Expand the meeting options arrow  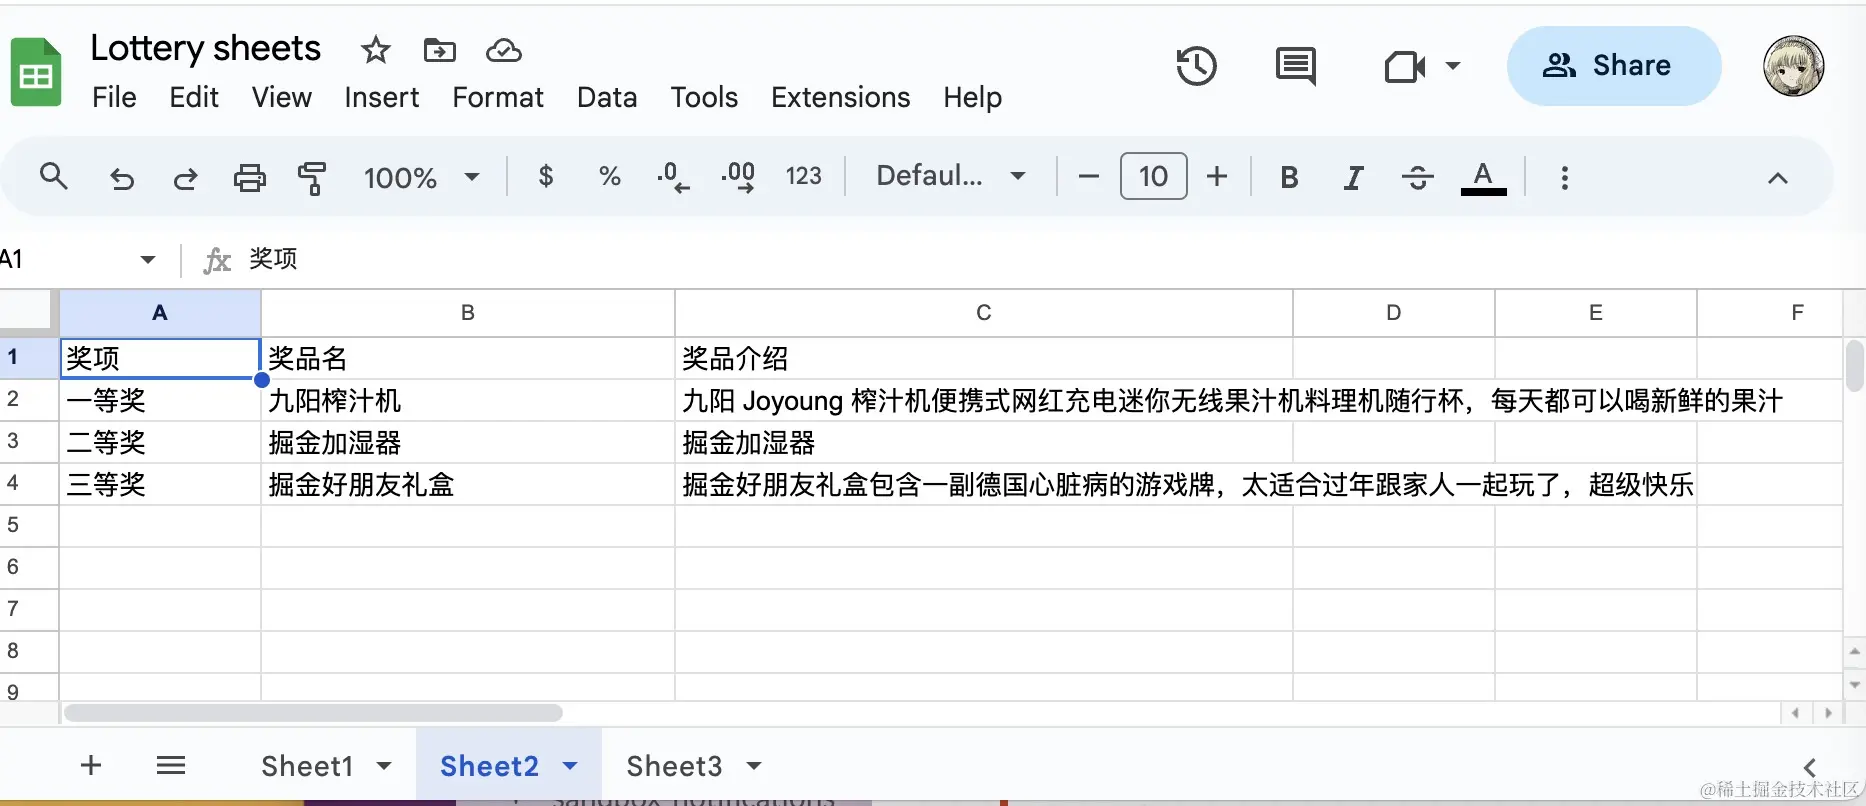coord(1453,66)
